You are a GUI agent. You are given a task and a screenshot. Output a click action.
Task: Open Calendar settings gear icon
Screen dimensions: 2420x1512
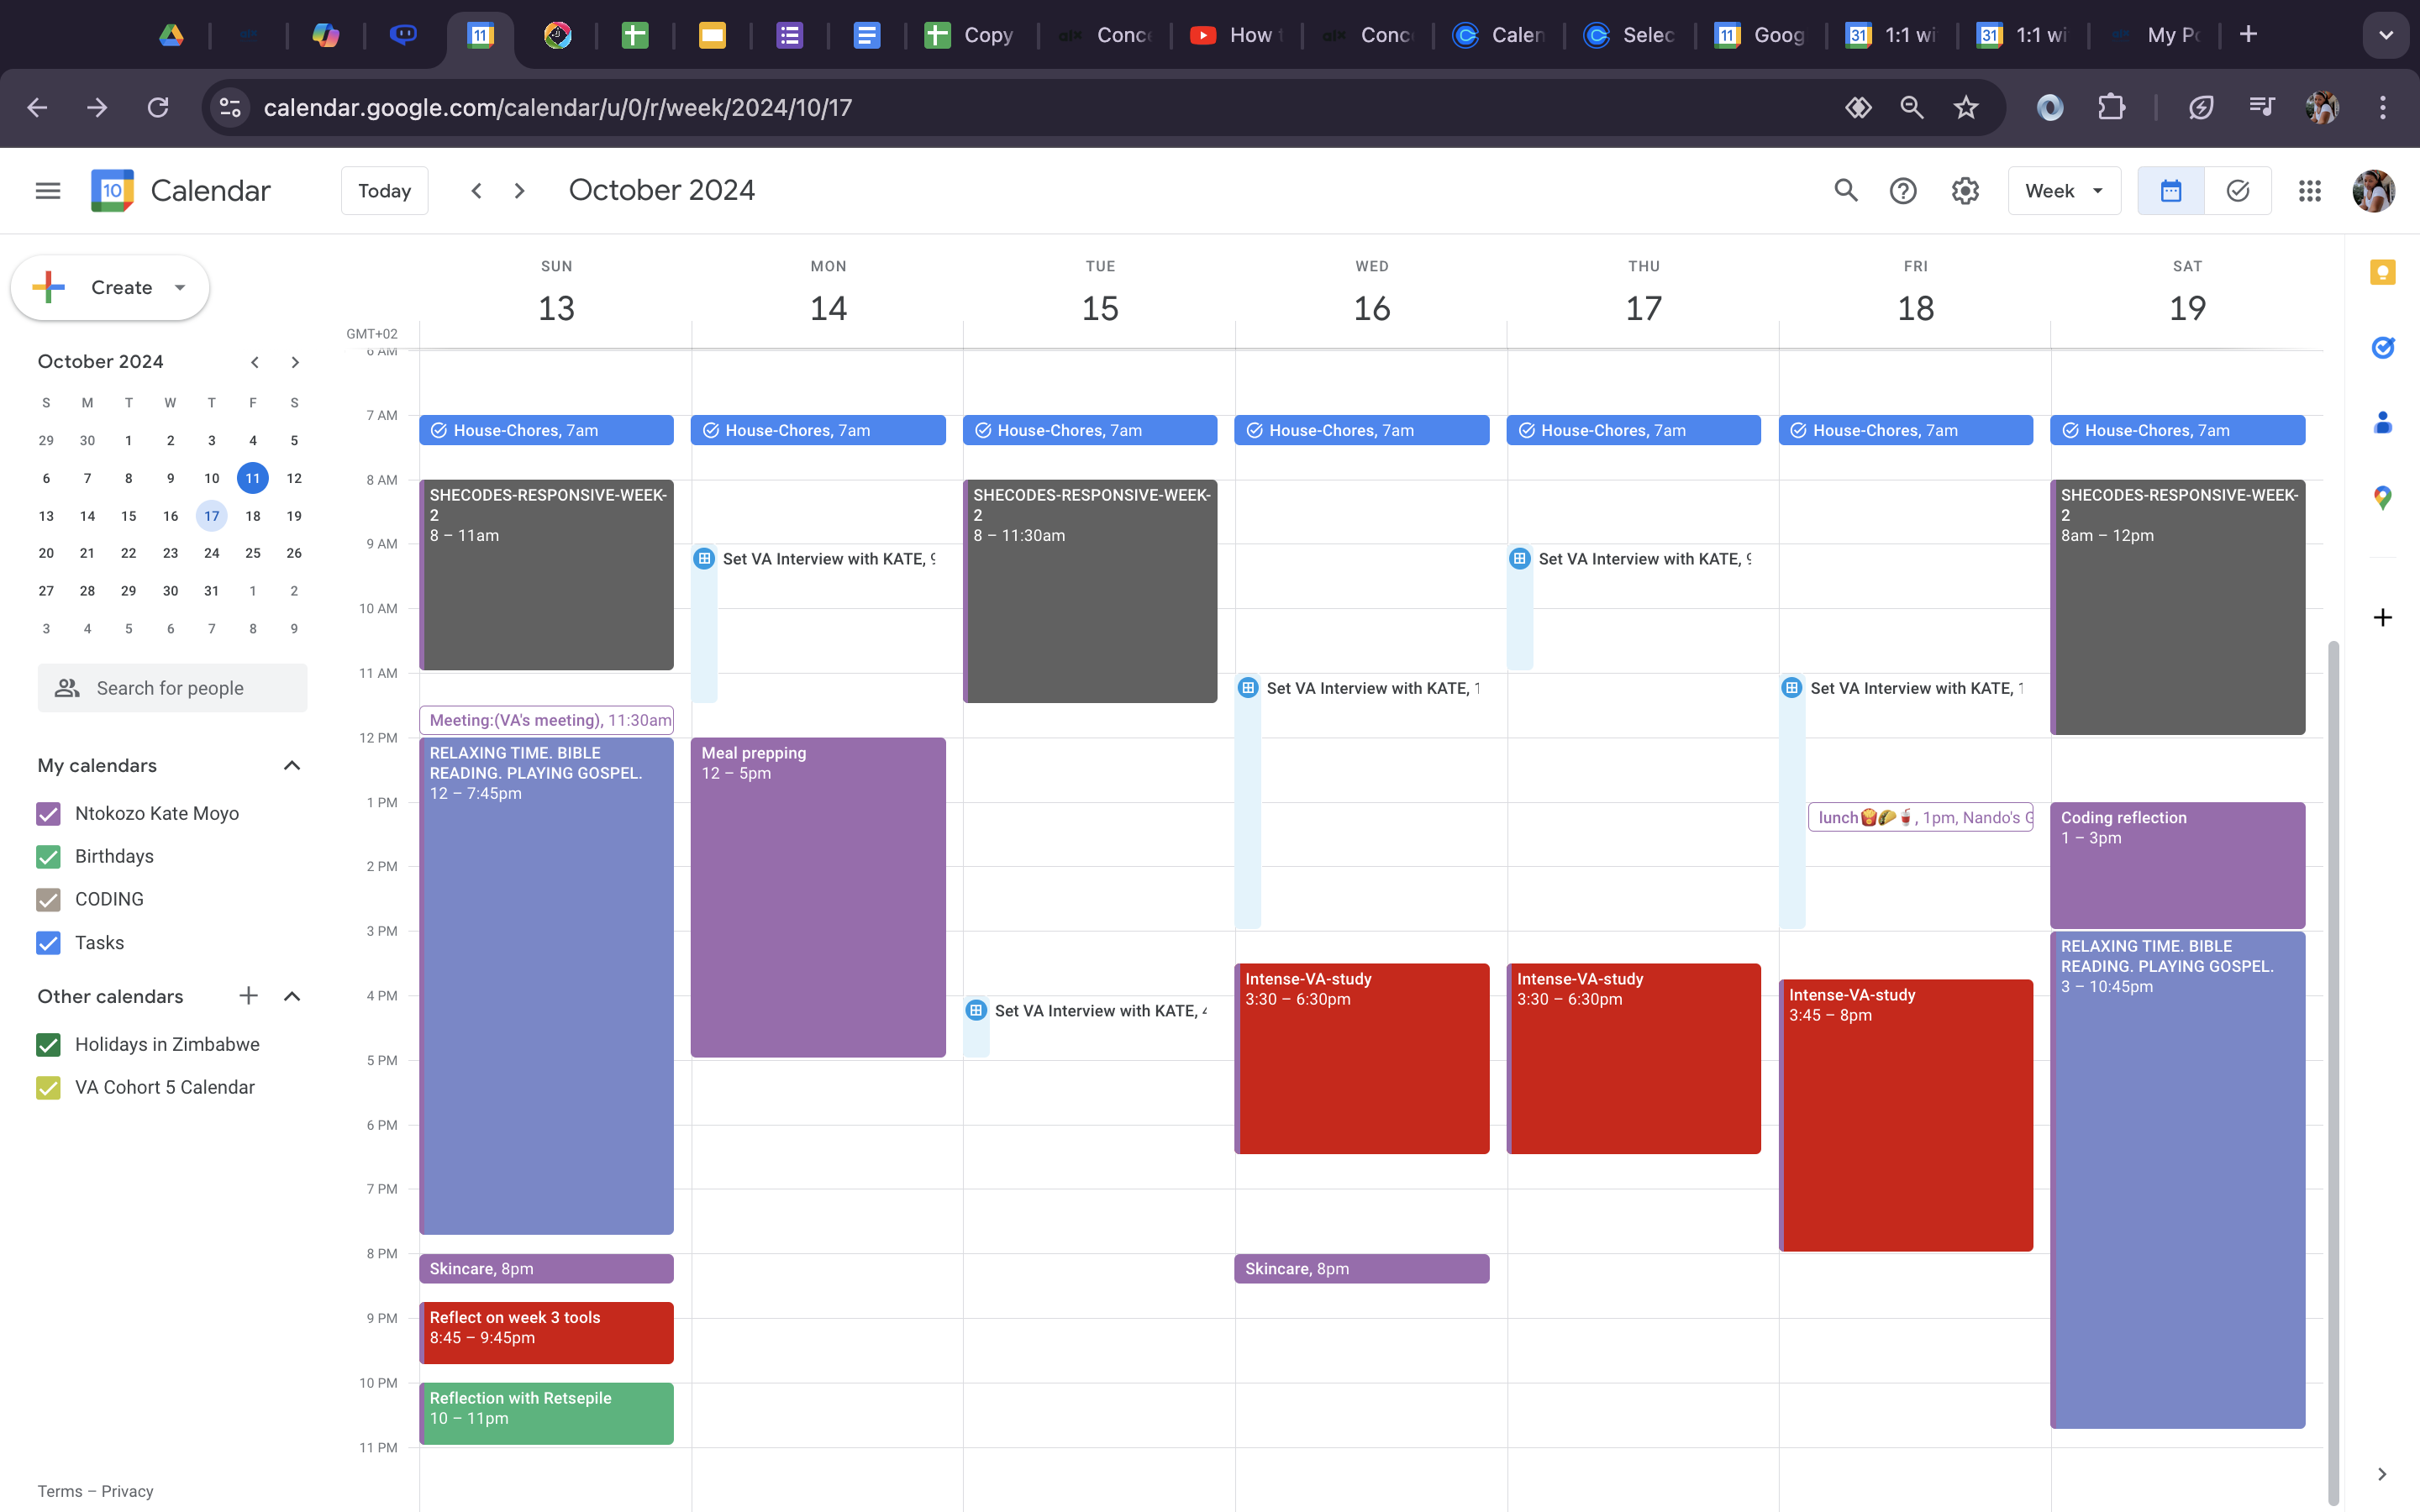[1964, 190]
